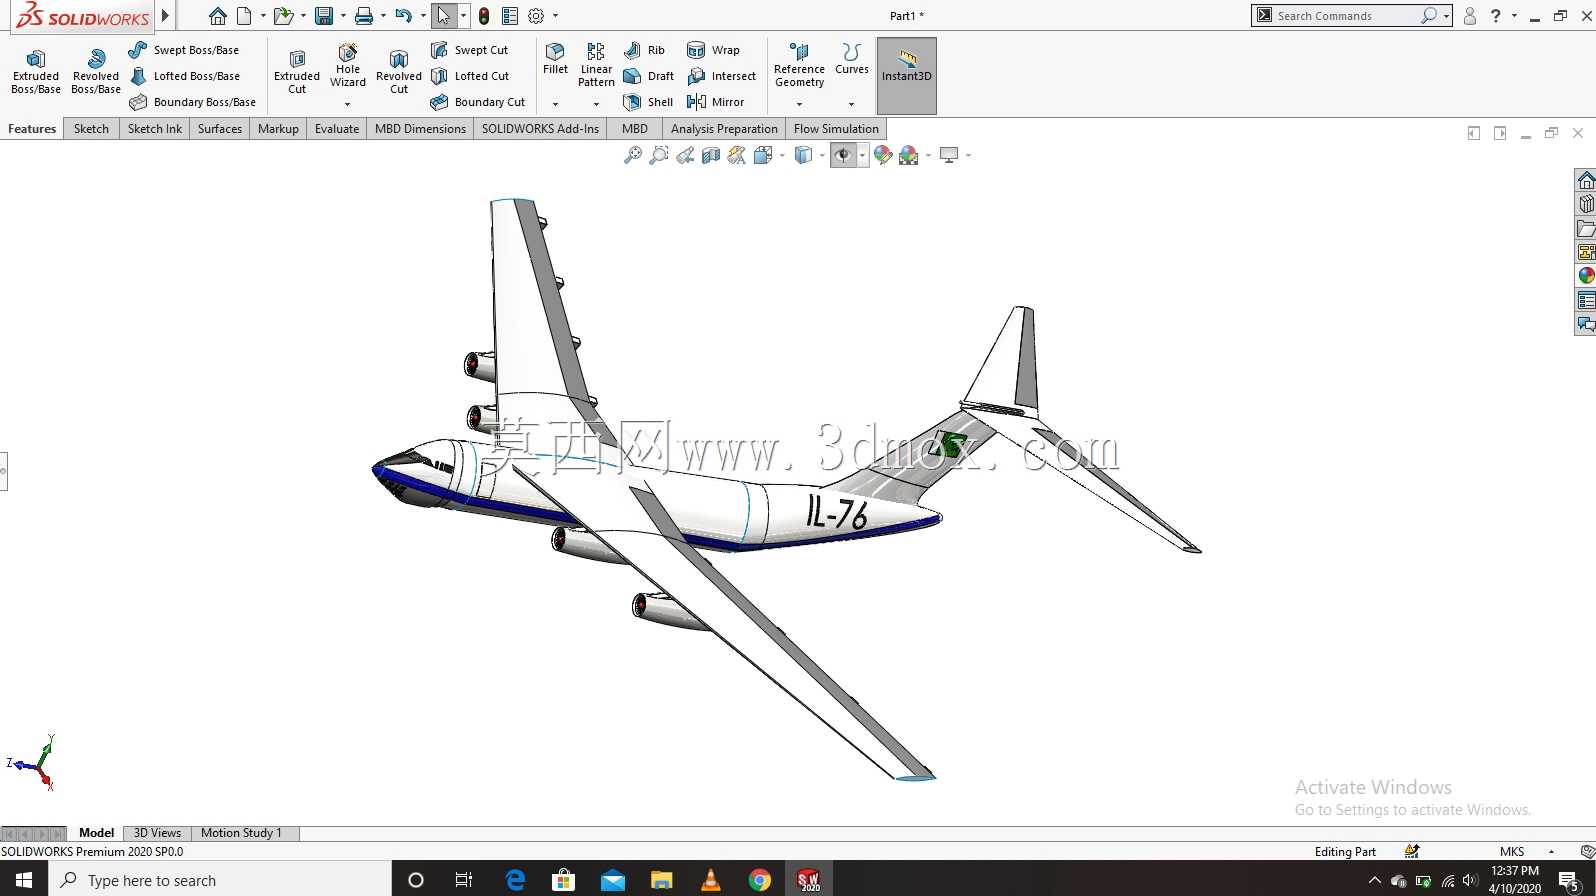Click Windows Start button

click(24, 880)
